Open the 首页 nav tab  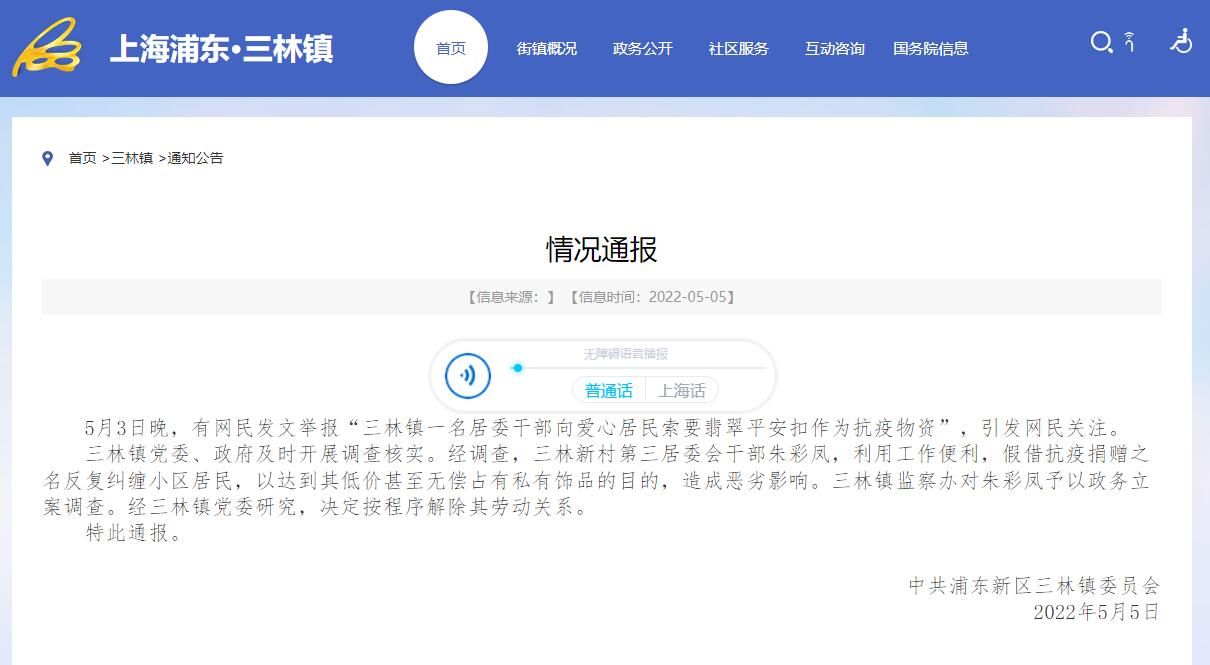(451, 48)
